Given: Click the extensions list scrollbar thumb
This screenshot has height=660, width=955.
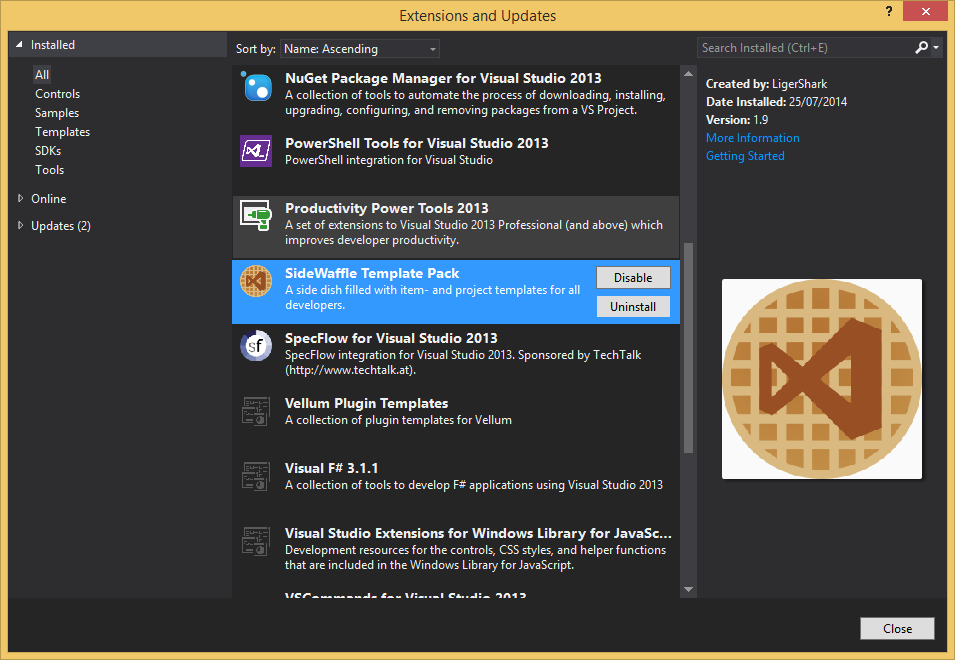Looking at the screenshot, I should click(x=688, y=348).
